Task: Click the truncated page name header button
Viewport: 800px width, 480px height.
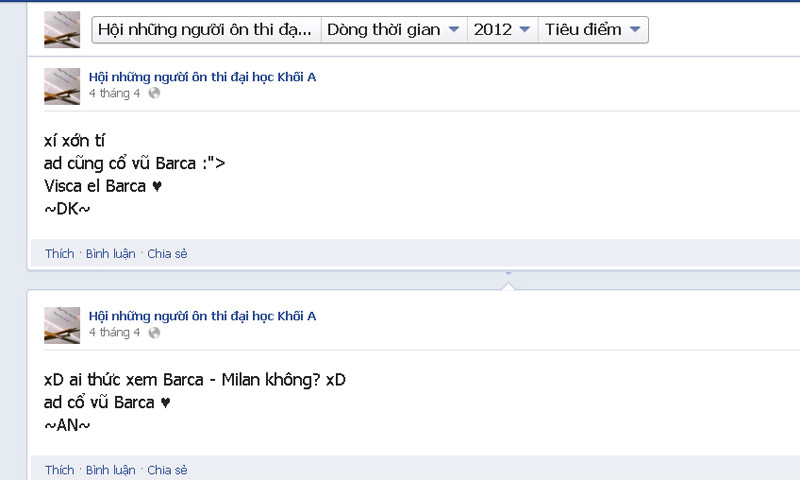Action: pos(205,30)
